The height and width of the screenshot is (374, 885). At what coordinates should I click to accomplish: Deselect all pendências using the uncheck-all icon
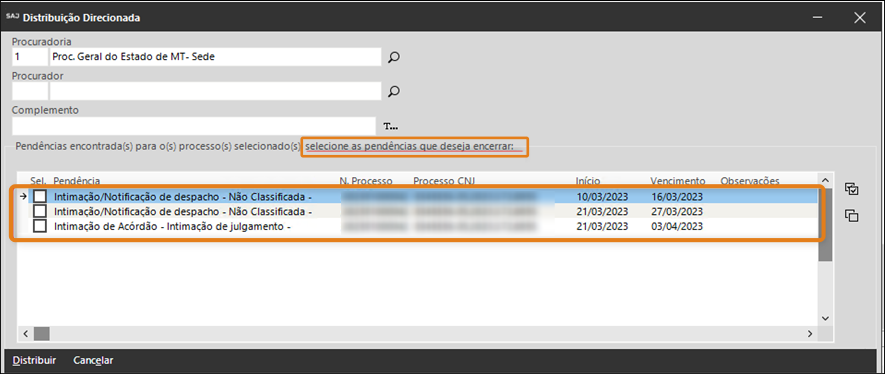pyautogui.click(x=852, y=215)
